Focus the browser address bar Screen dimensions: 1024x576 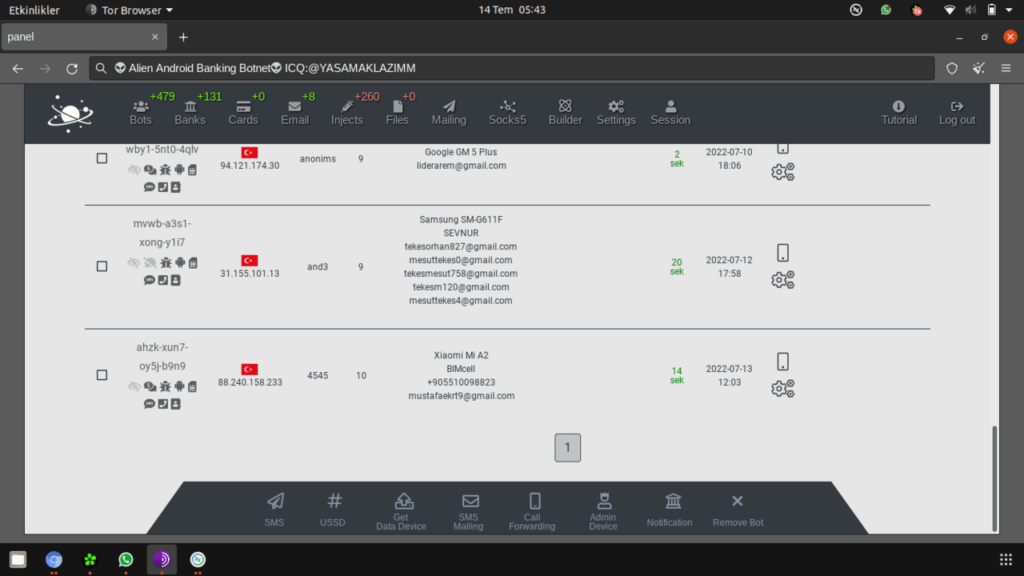[x=511, y=68]
